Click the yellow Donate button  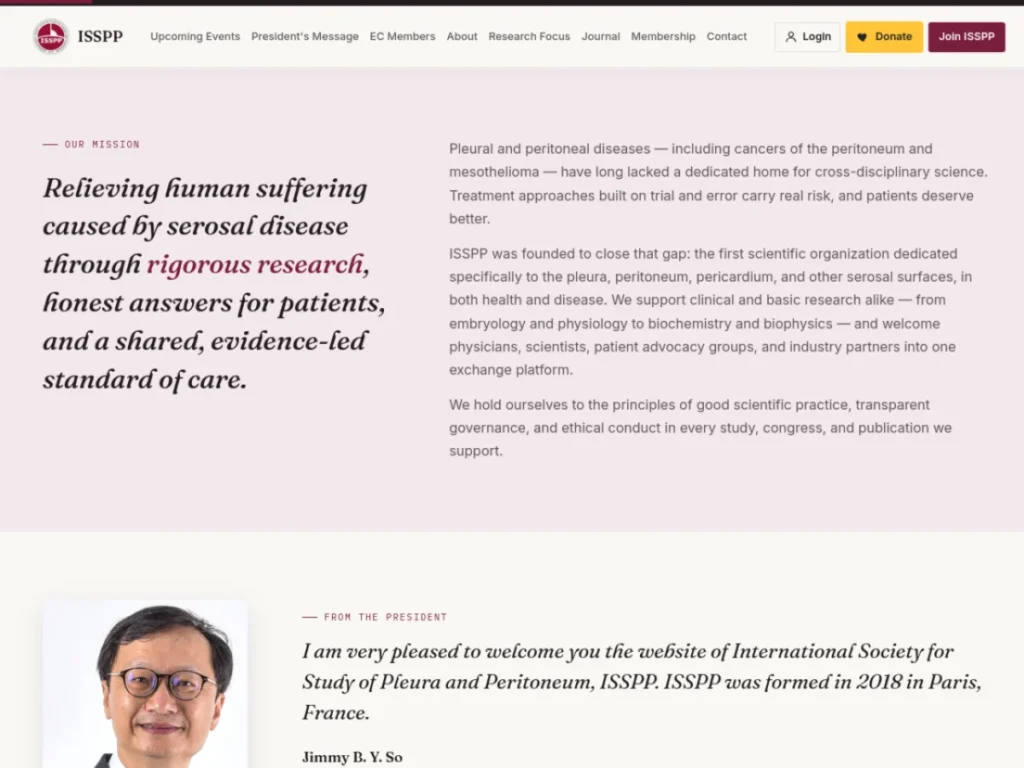(x=884, y=37)
